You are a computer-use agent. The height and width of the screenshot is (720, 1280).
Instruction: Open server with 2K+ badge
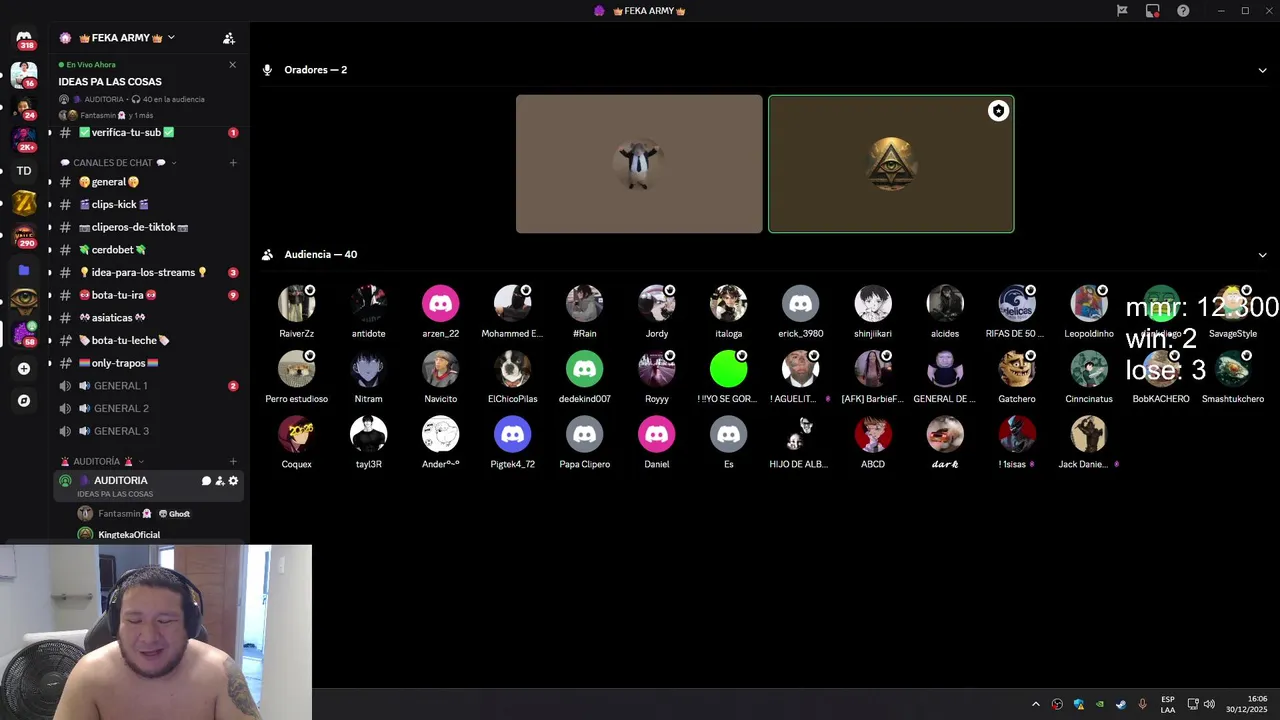point(24,138)
